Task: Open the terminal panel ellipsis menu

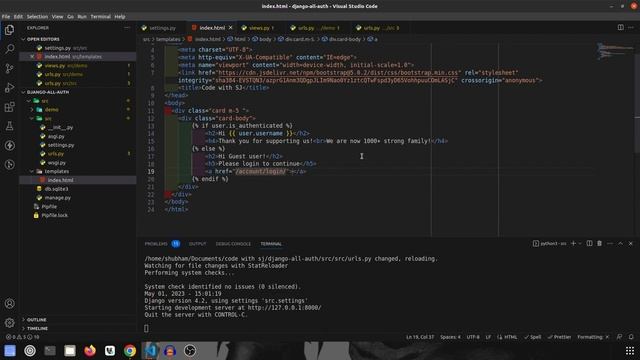Action: [x=610, y=243]
